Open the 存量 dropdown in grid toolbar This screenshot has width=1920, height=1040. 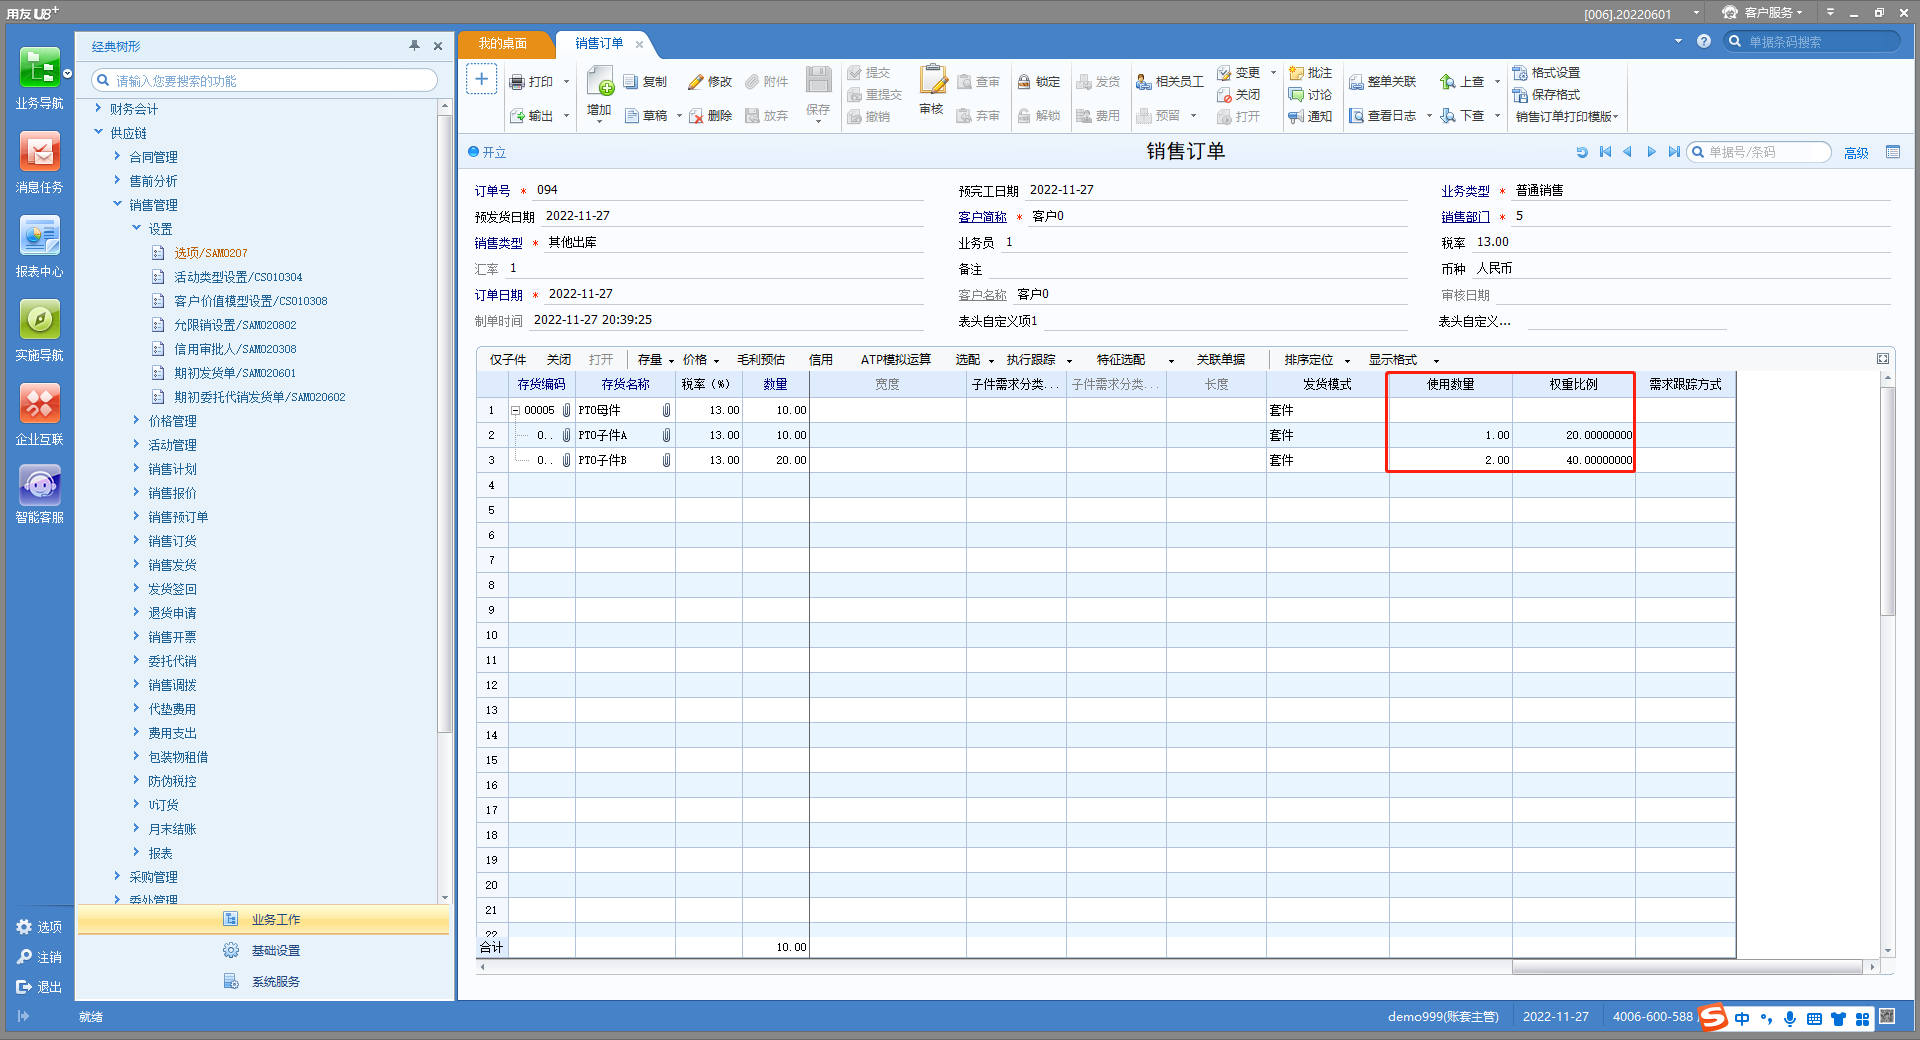click(655, 360)
